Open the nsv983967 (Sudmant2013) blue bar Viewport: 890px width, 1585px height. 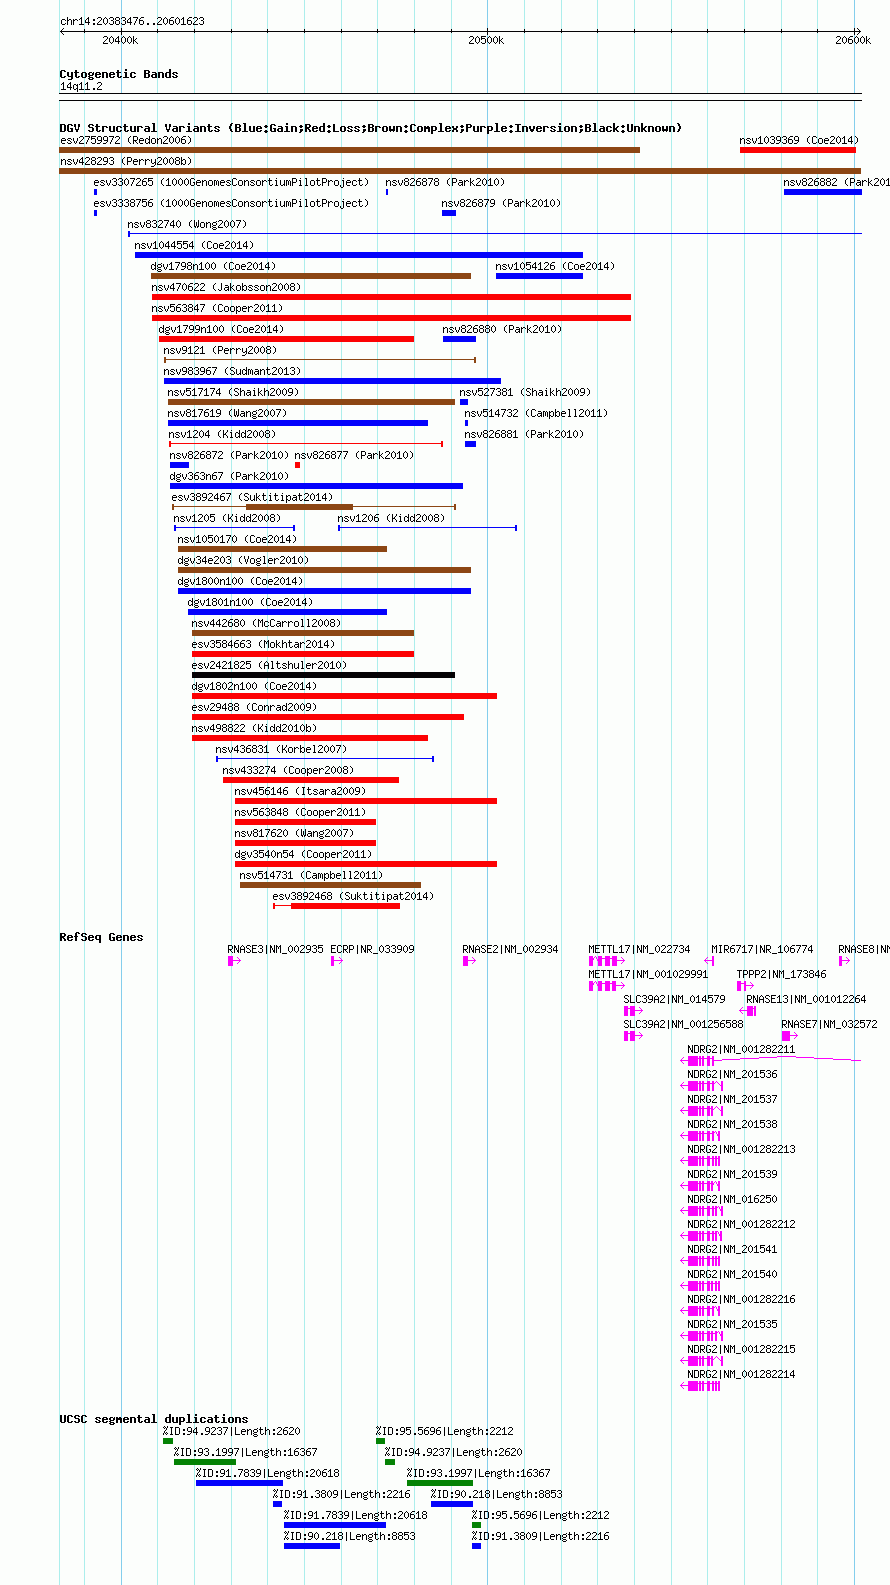click(x=332, y=381)
